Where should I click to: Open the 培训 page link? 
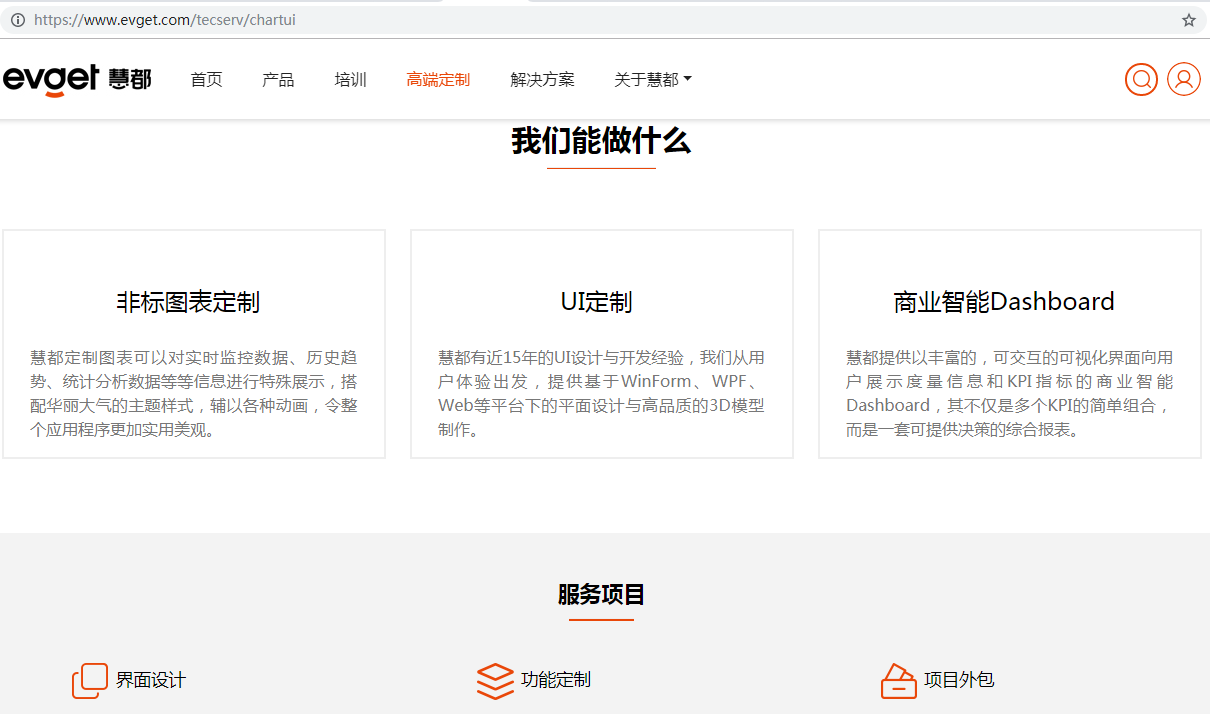tap(350, 79)
